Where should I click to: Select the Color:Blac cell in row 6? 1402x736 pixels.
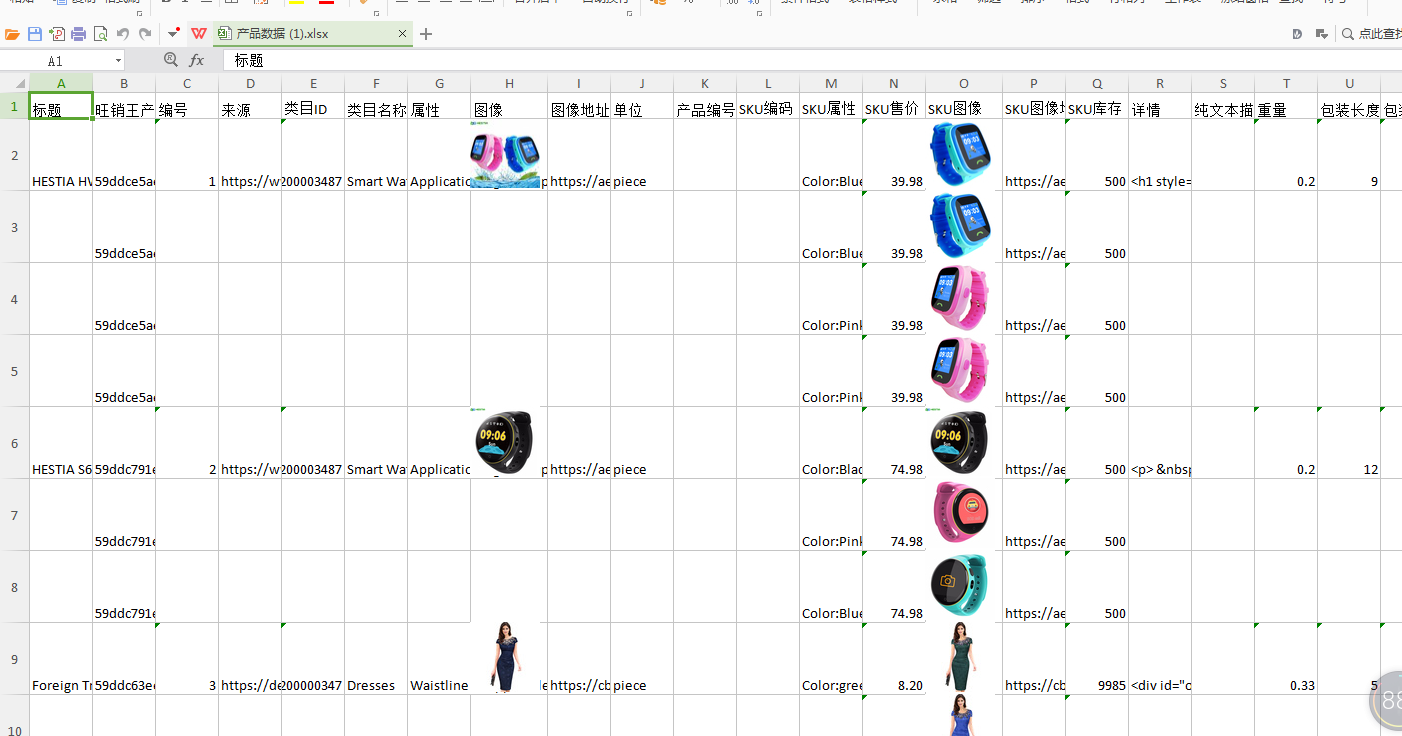(x=831, y=443)
